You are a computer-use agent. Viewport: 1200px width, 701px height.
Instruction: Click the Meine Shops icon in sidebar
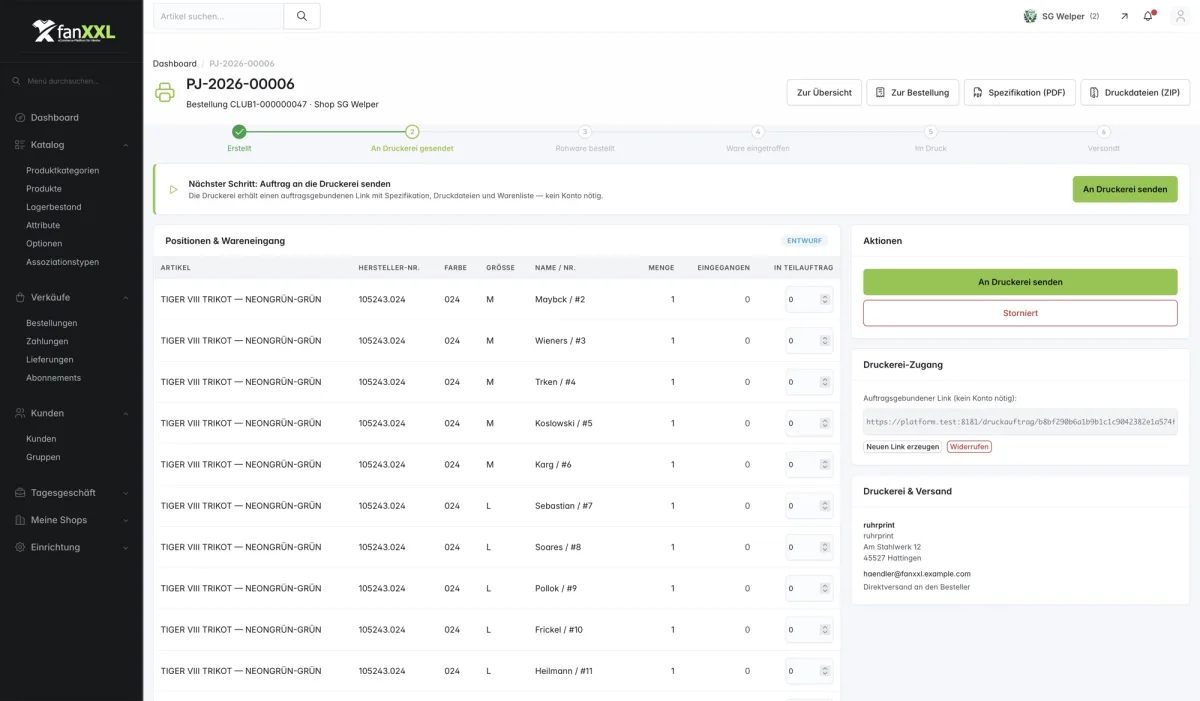(x=20, y=520)
